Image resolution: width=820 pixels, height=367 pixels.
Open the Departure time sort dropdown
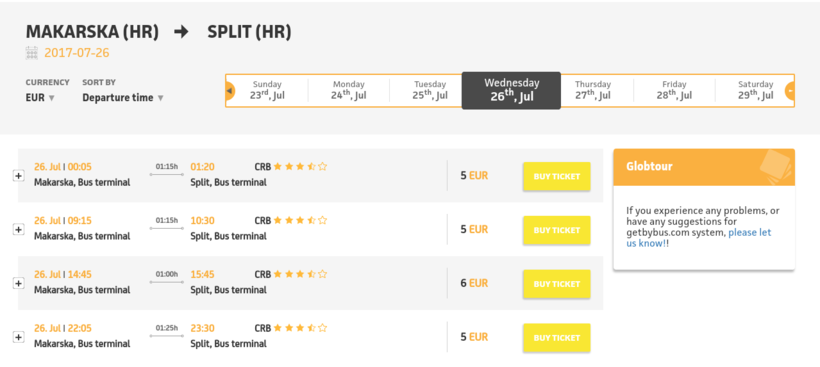(x=123, y=98)
